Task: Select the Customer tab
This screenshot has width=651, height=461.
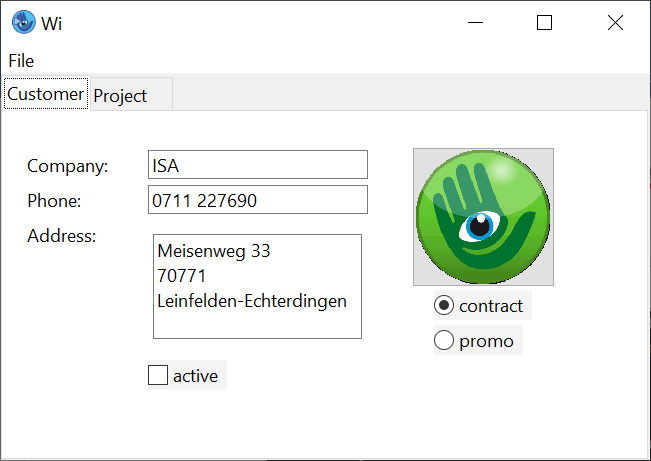Action: click(x=46, y=93)
